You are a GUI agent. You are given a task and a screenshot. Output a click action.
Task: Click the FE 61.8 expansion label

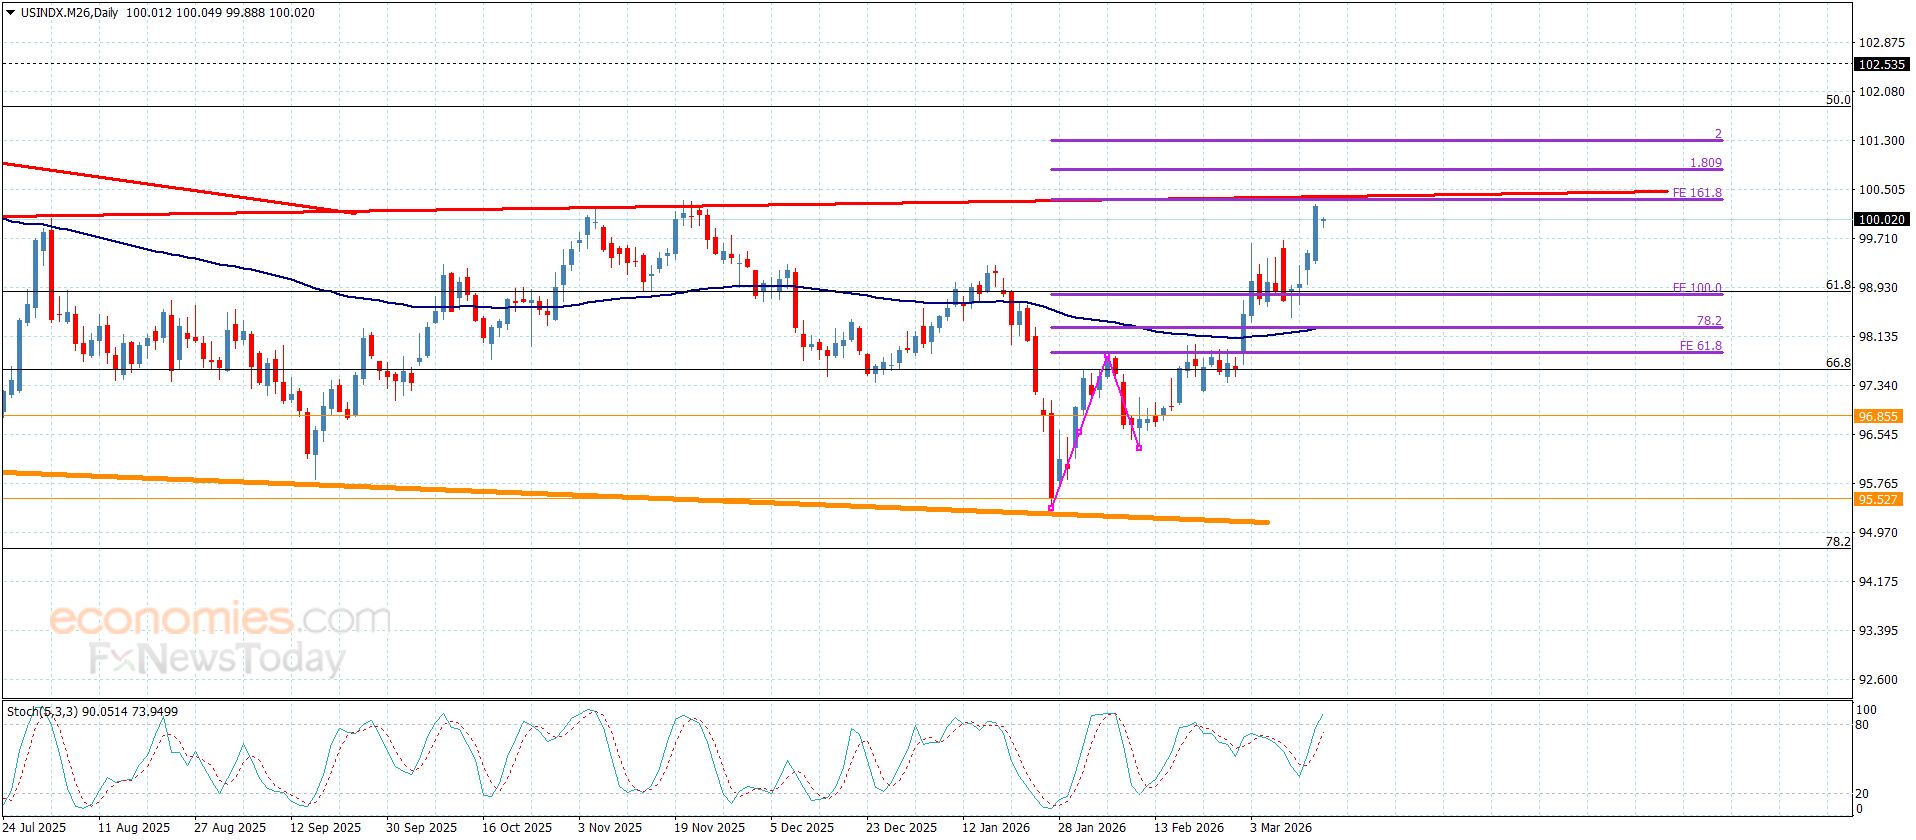point(1701,346)
